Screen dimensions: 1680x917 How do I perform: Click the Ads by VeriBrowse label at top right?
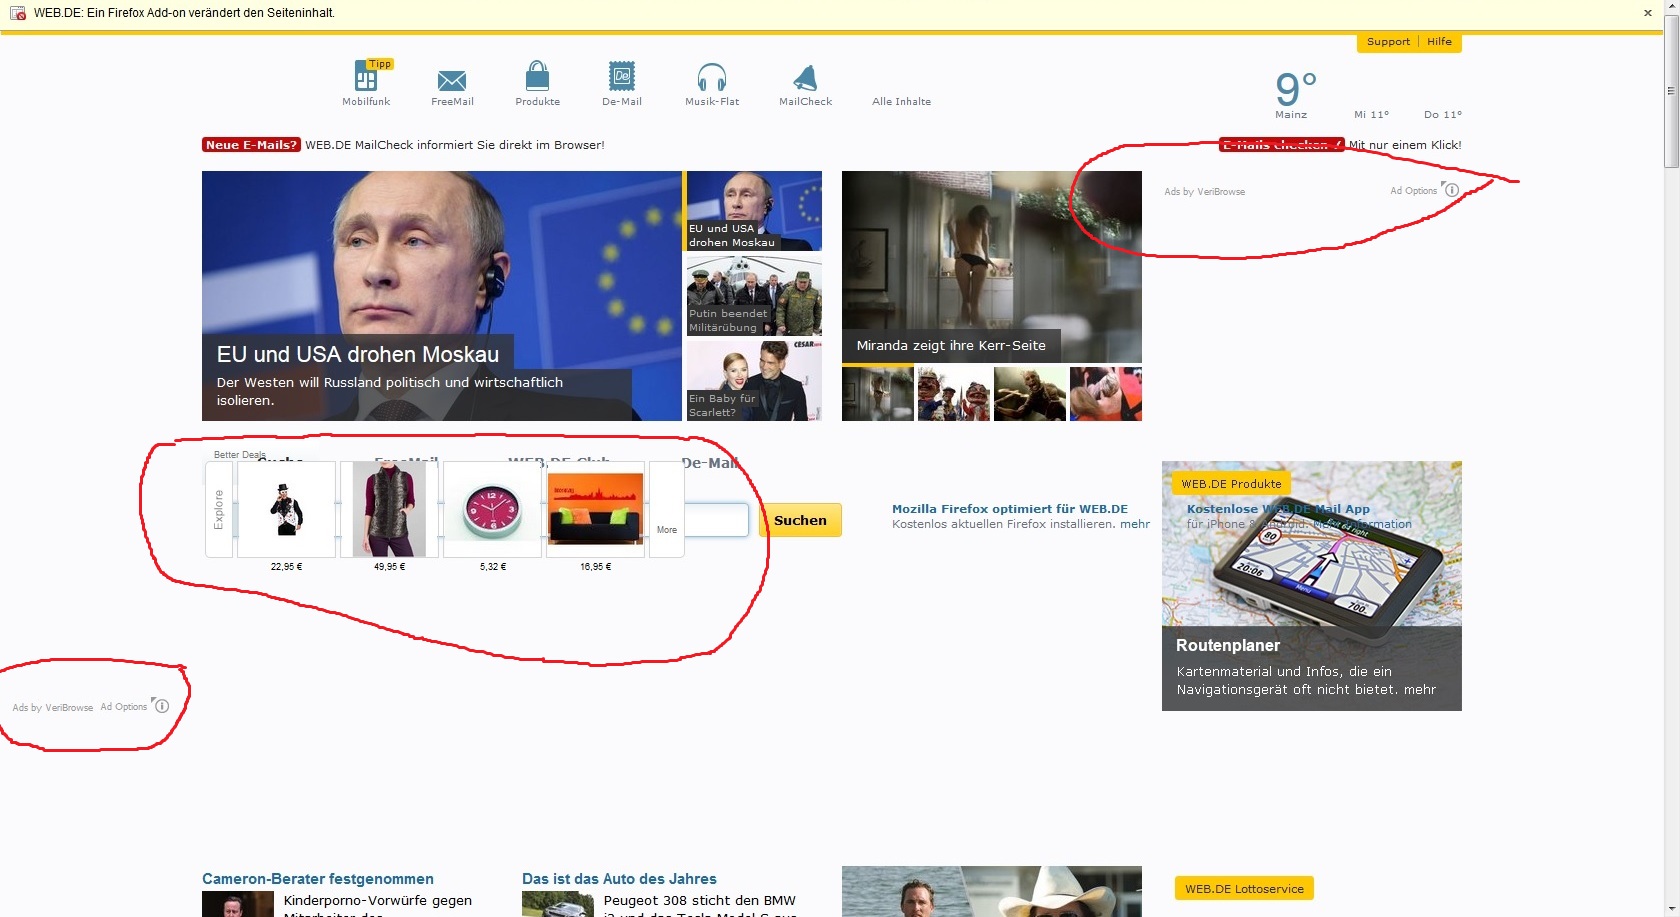pos(1204,191)
